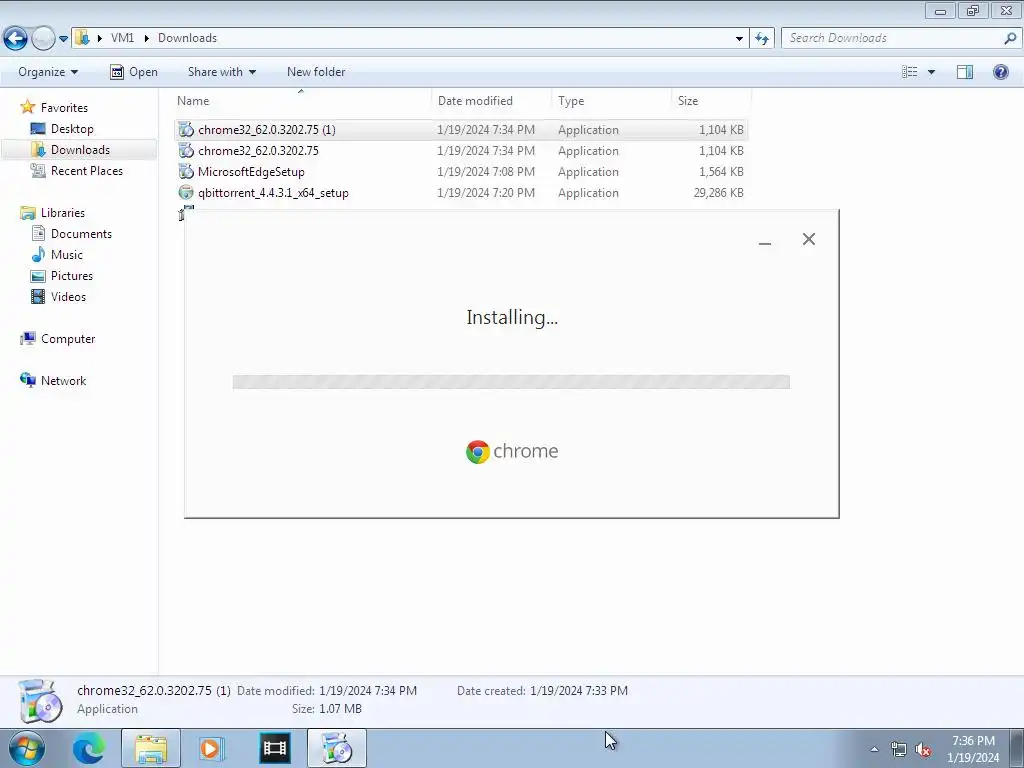Open the Organize menu
Screen dimensions: 1024x768
[48, 72]
